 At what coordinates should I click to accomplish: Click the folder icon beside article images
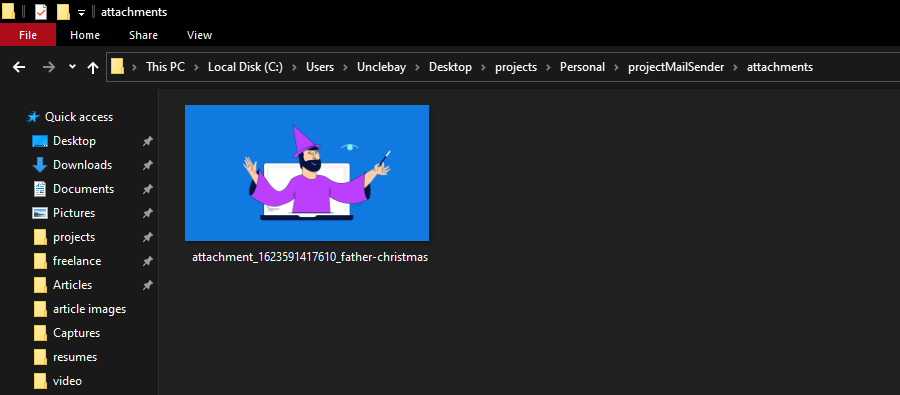coord(40,309)
